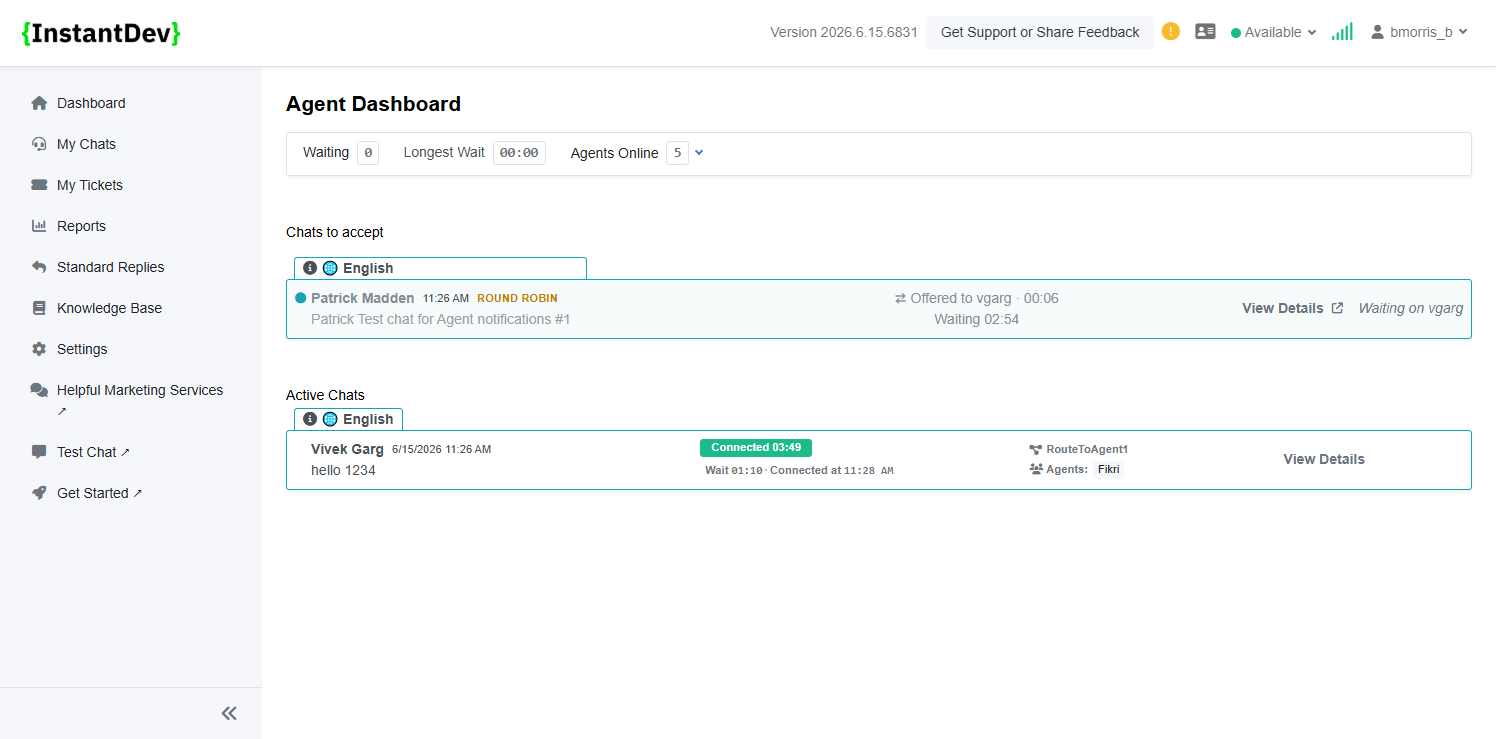Screen dimensions: 1496x739
Task: Click the Test Chat speech-bubble icon
Action: pos(39,452)
